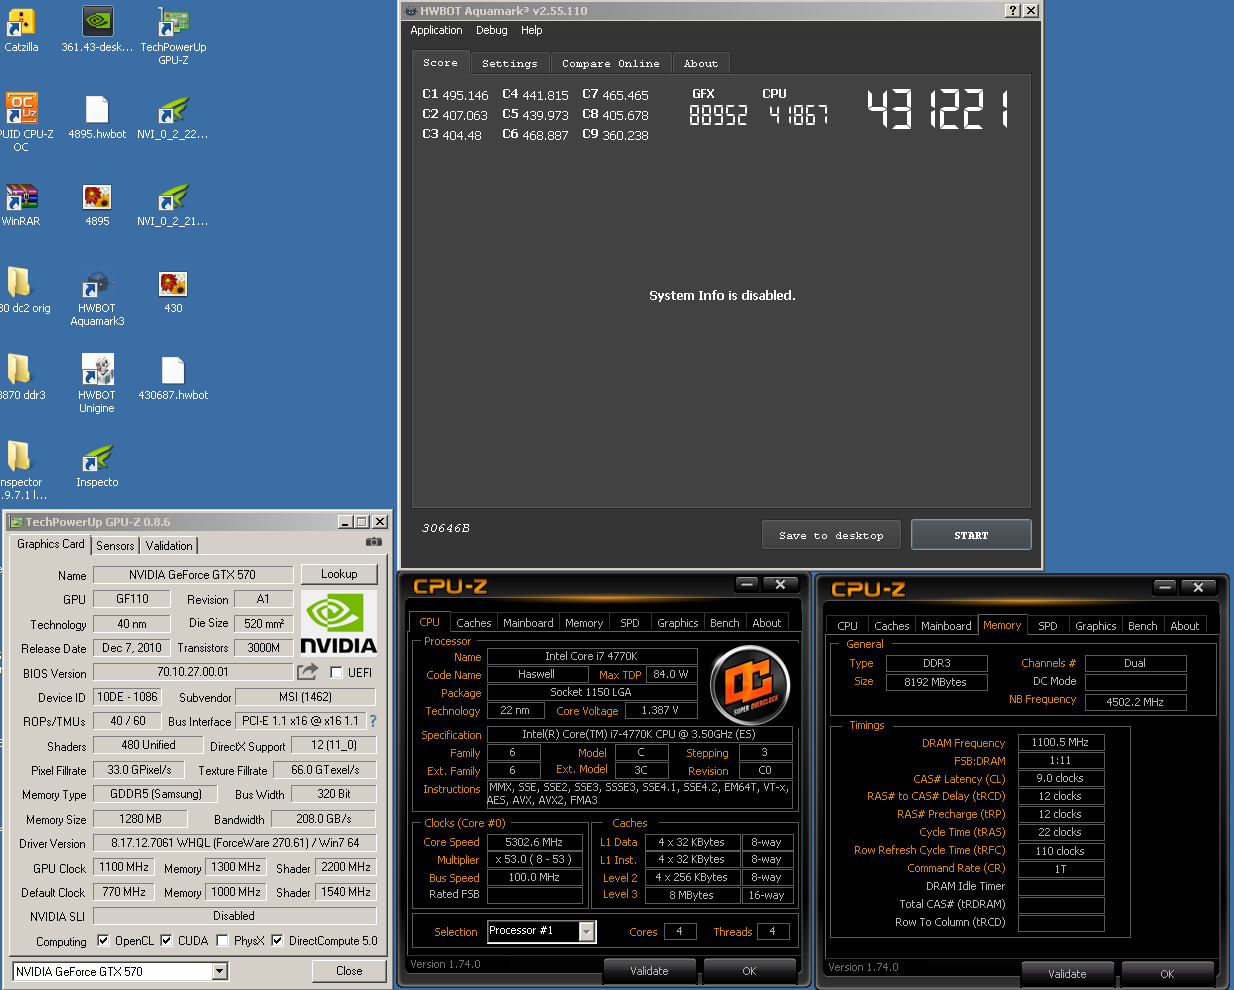Switch to Compare Online tab

[610, 63]
